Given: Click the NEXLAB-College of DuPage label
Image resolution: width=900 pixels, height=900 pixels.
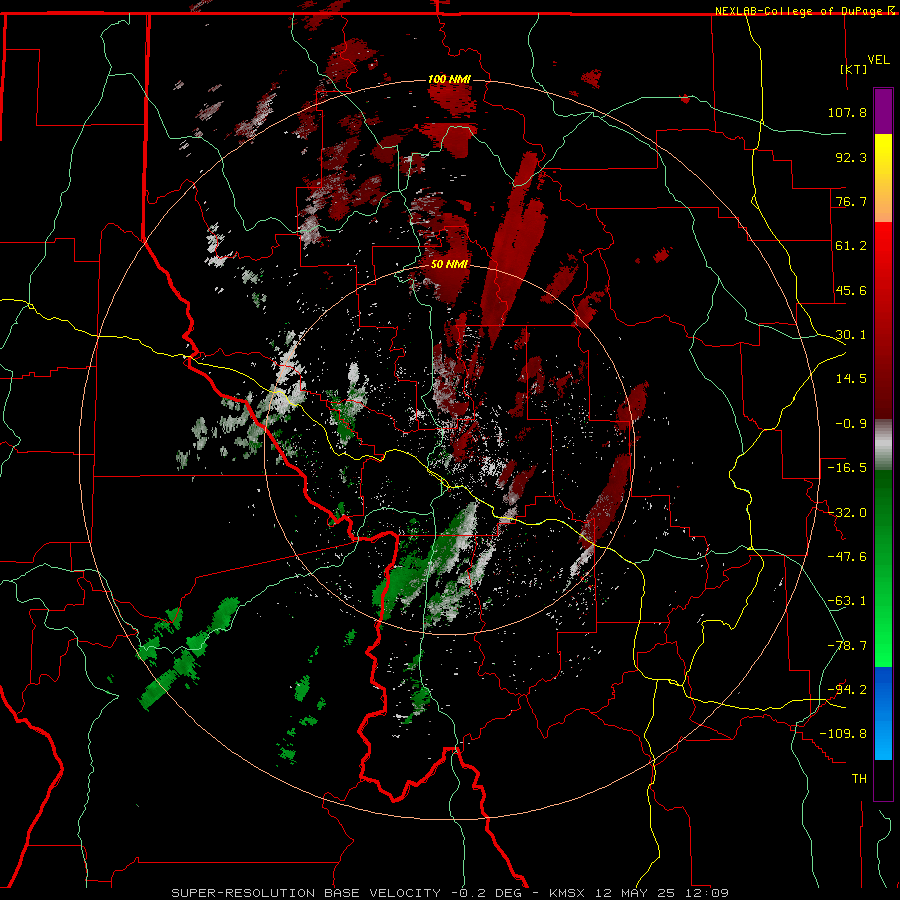Looking at the screenshot, I should pyautogui.click(x=798, y=11).
